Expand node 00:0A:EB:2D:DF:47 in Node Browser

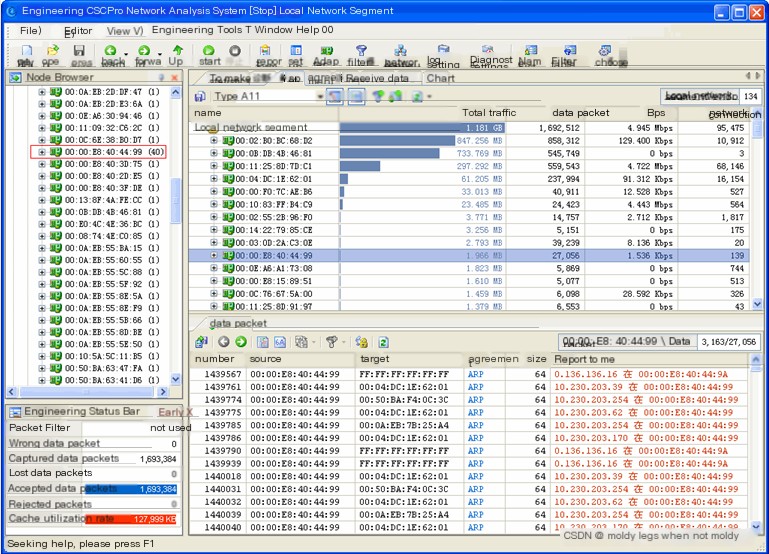[x=42, y=92]
